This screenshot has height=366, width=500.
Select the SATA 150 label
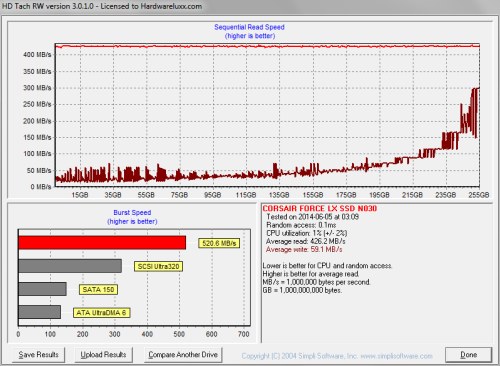pos(98,289)
